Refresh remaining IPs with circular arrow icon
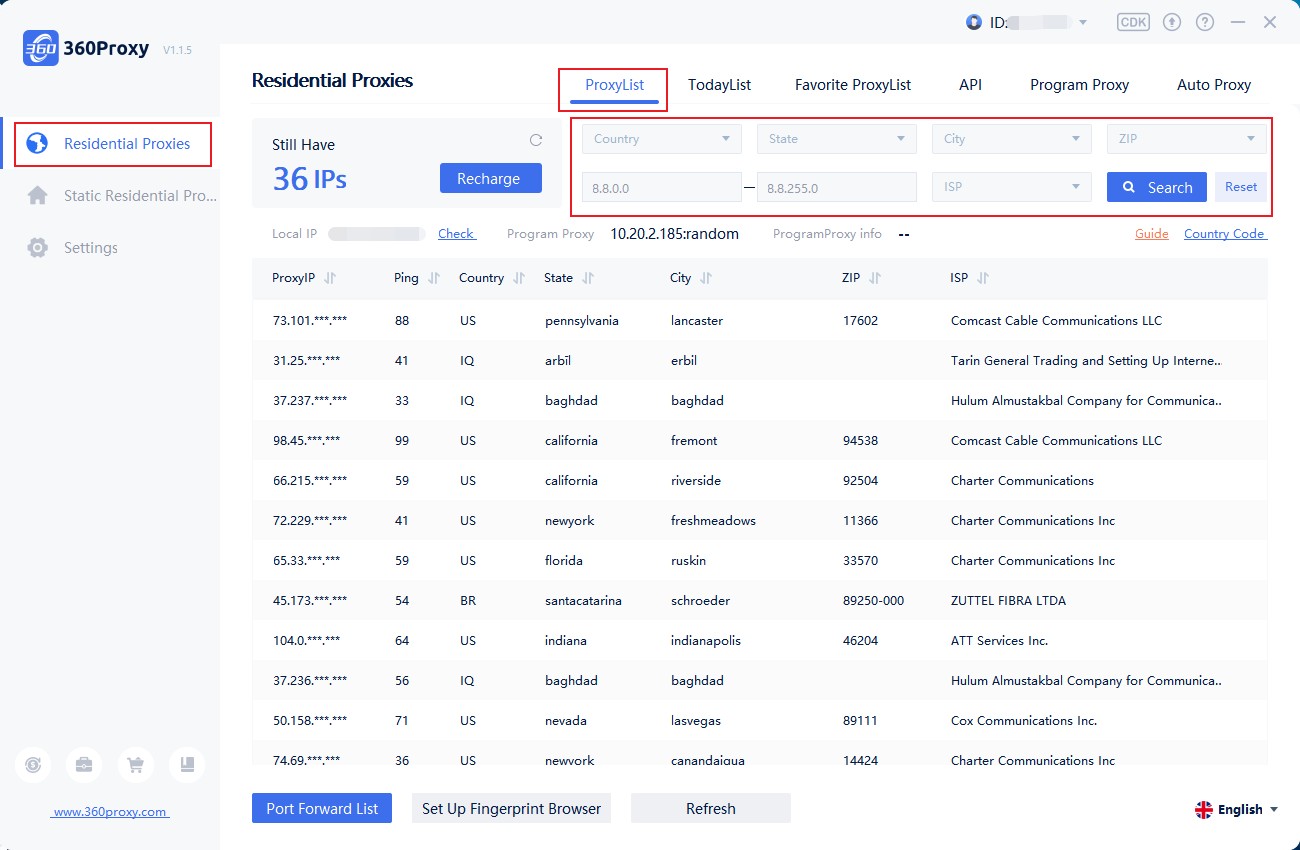The width and height of the screenshot is (1300, 850). (x=536, y=141)
